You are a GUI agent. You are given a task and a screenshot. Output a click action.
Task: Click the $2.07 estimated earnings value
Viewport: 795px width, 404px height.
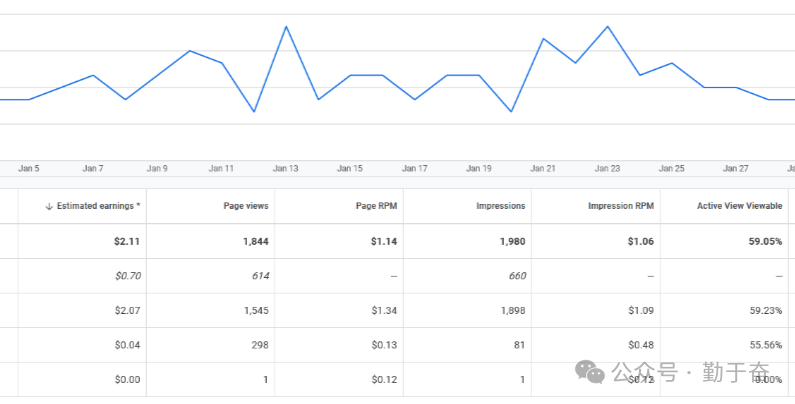pyautogui.click(x=127, y=310)
